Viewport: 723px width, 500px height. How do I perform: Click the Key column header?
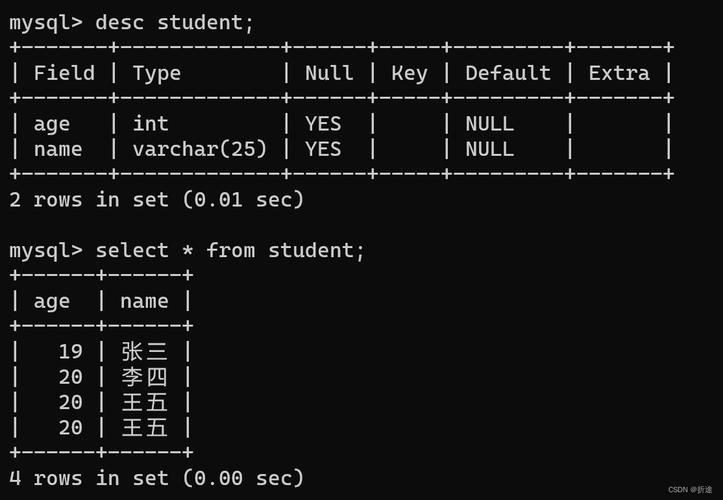409,73
